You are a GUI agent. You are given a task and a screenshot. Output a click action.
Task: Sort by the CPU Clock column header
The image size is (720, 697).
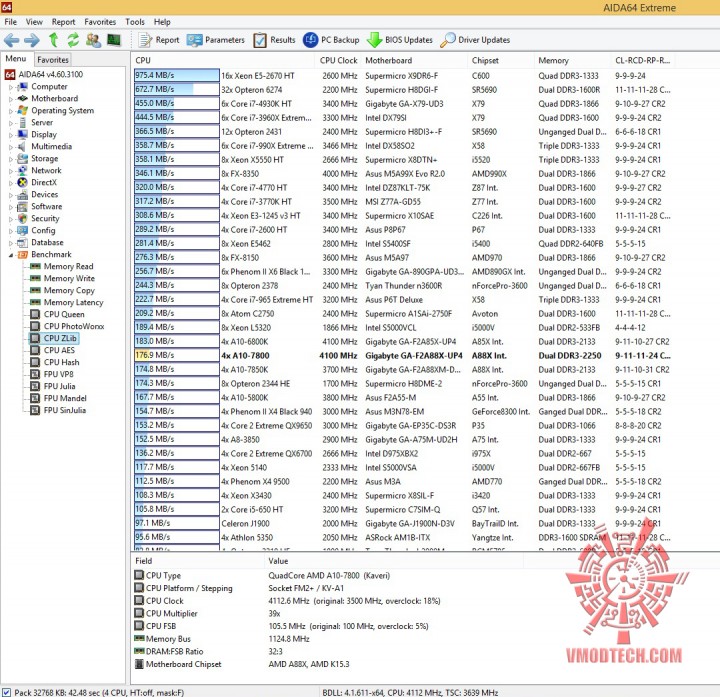coord(338,60)
